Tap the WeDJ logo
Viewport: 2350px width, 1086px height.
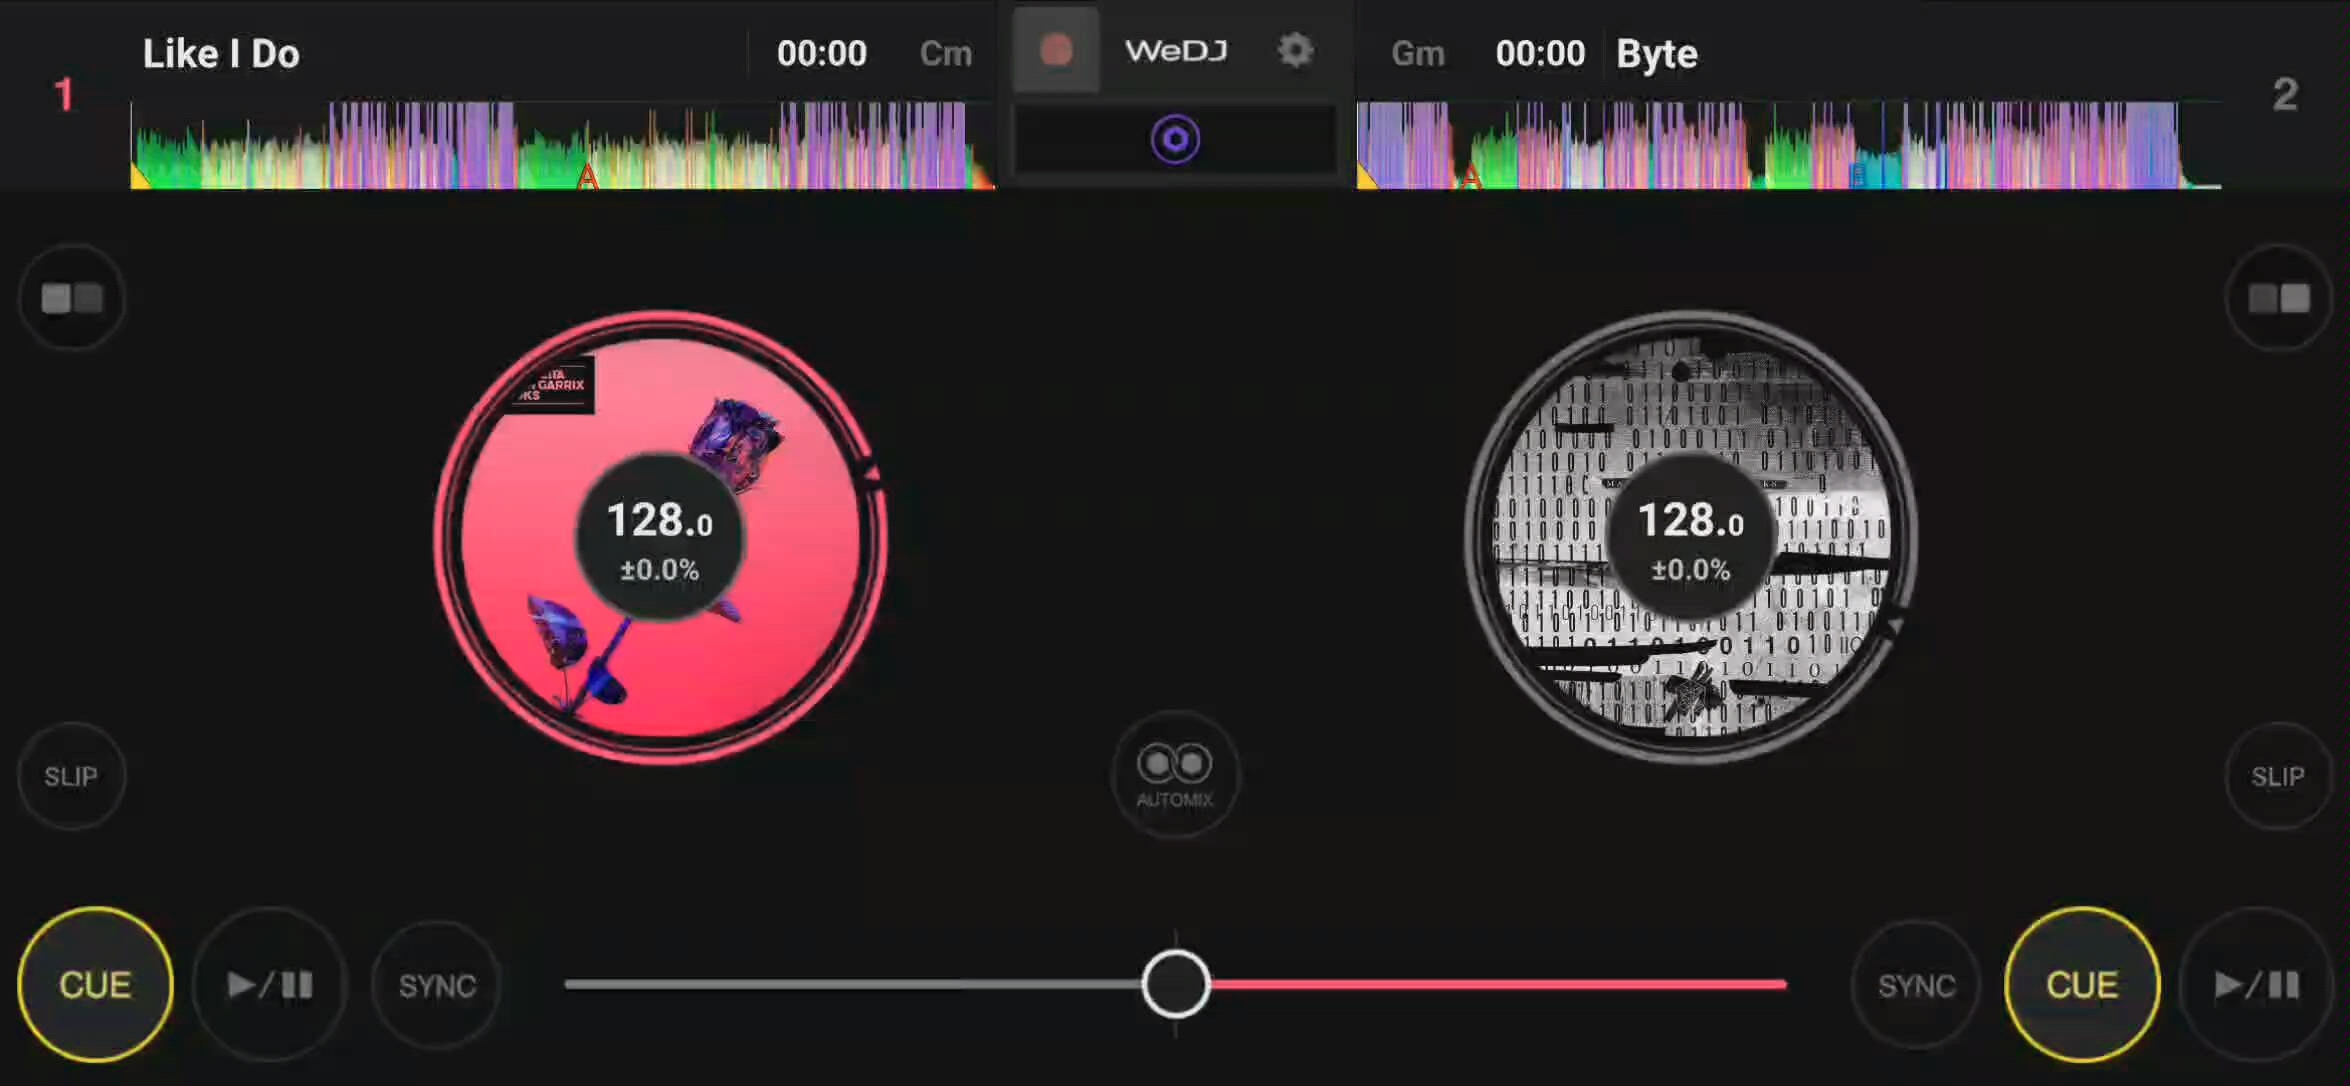click(1176, 50)
